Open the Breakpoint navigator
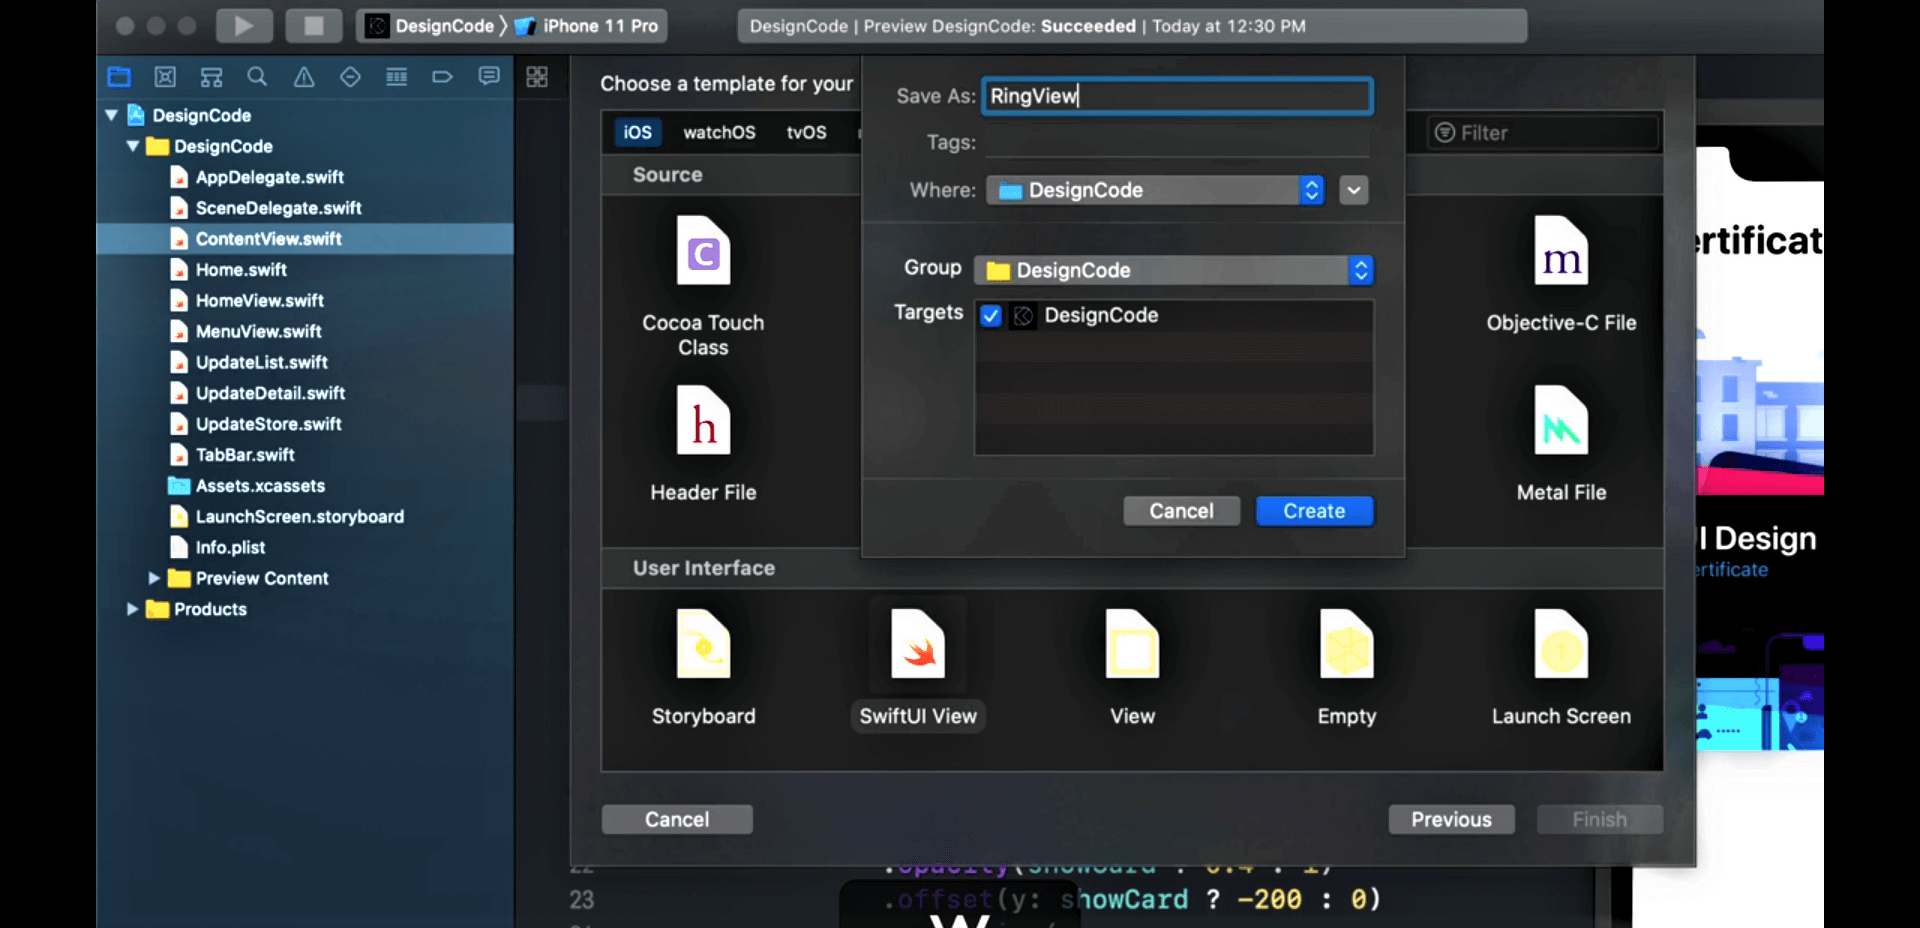Image resolution: width=1920 pixels, height=928 pixels. click(442, 77)
